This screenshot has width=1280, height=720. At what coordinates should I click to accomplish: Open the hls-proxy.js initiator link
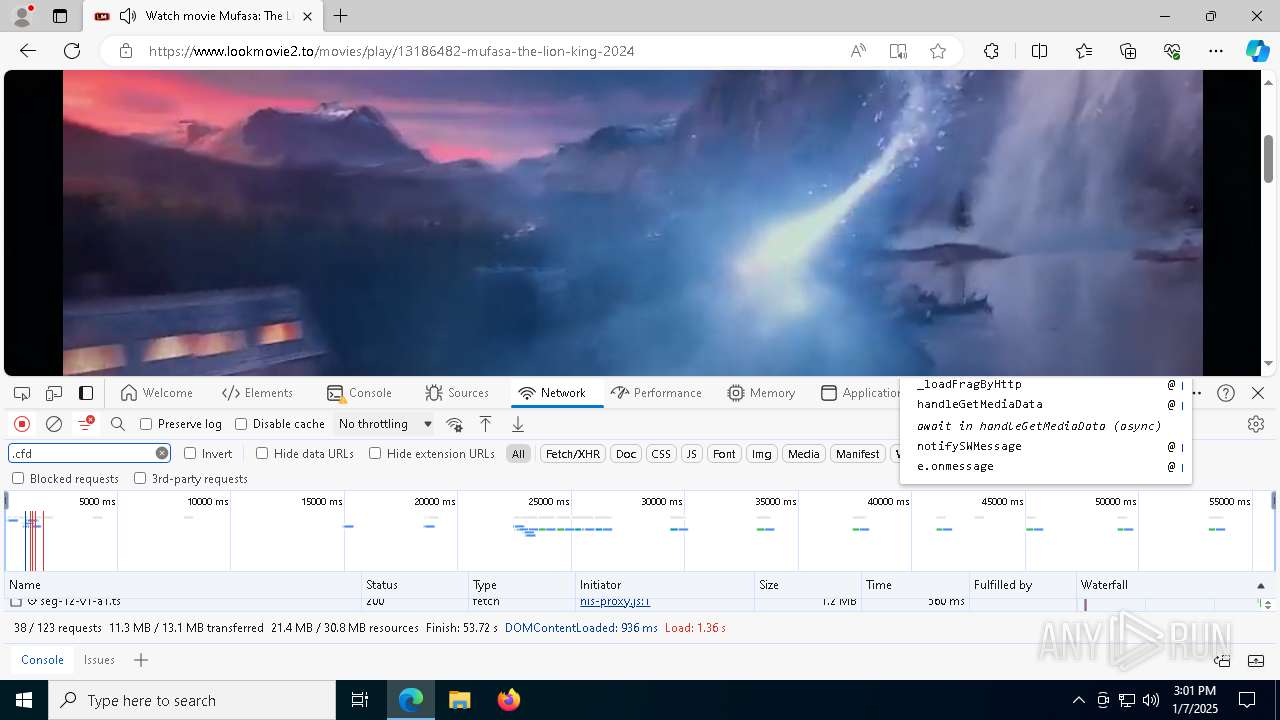[x=615, y=602]
